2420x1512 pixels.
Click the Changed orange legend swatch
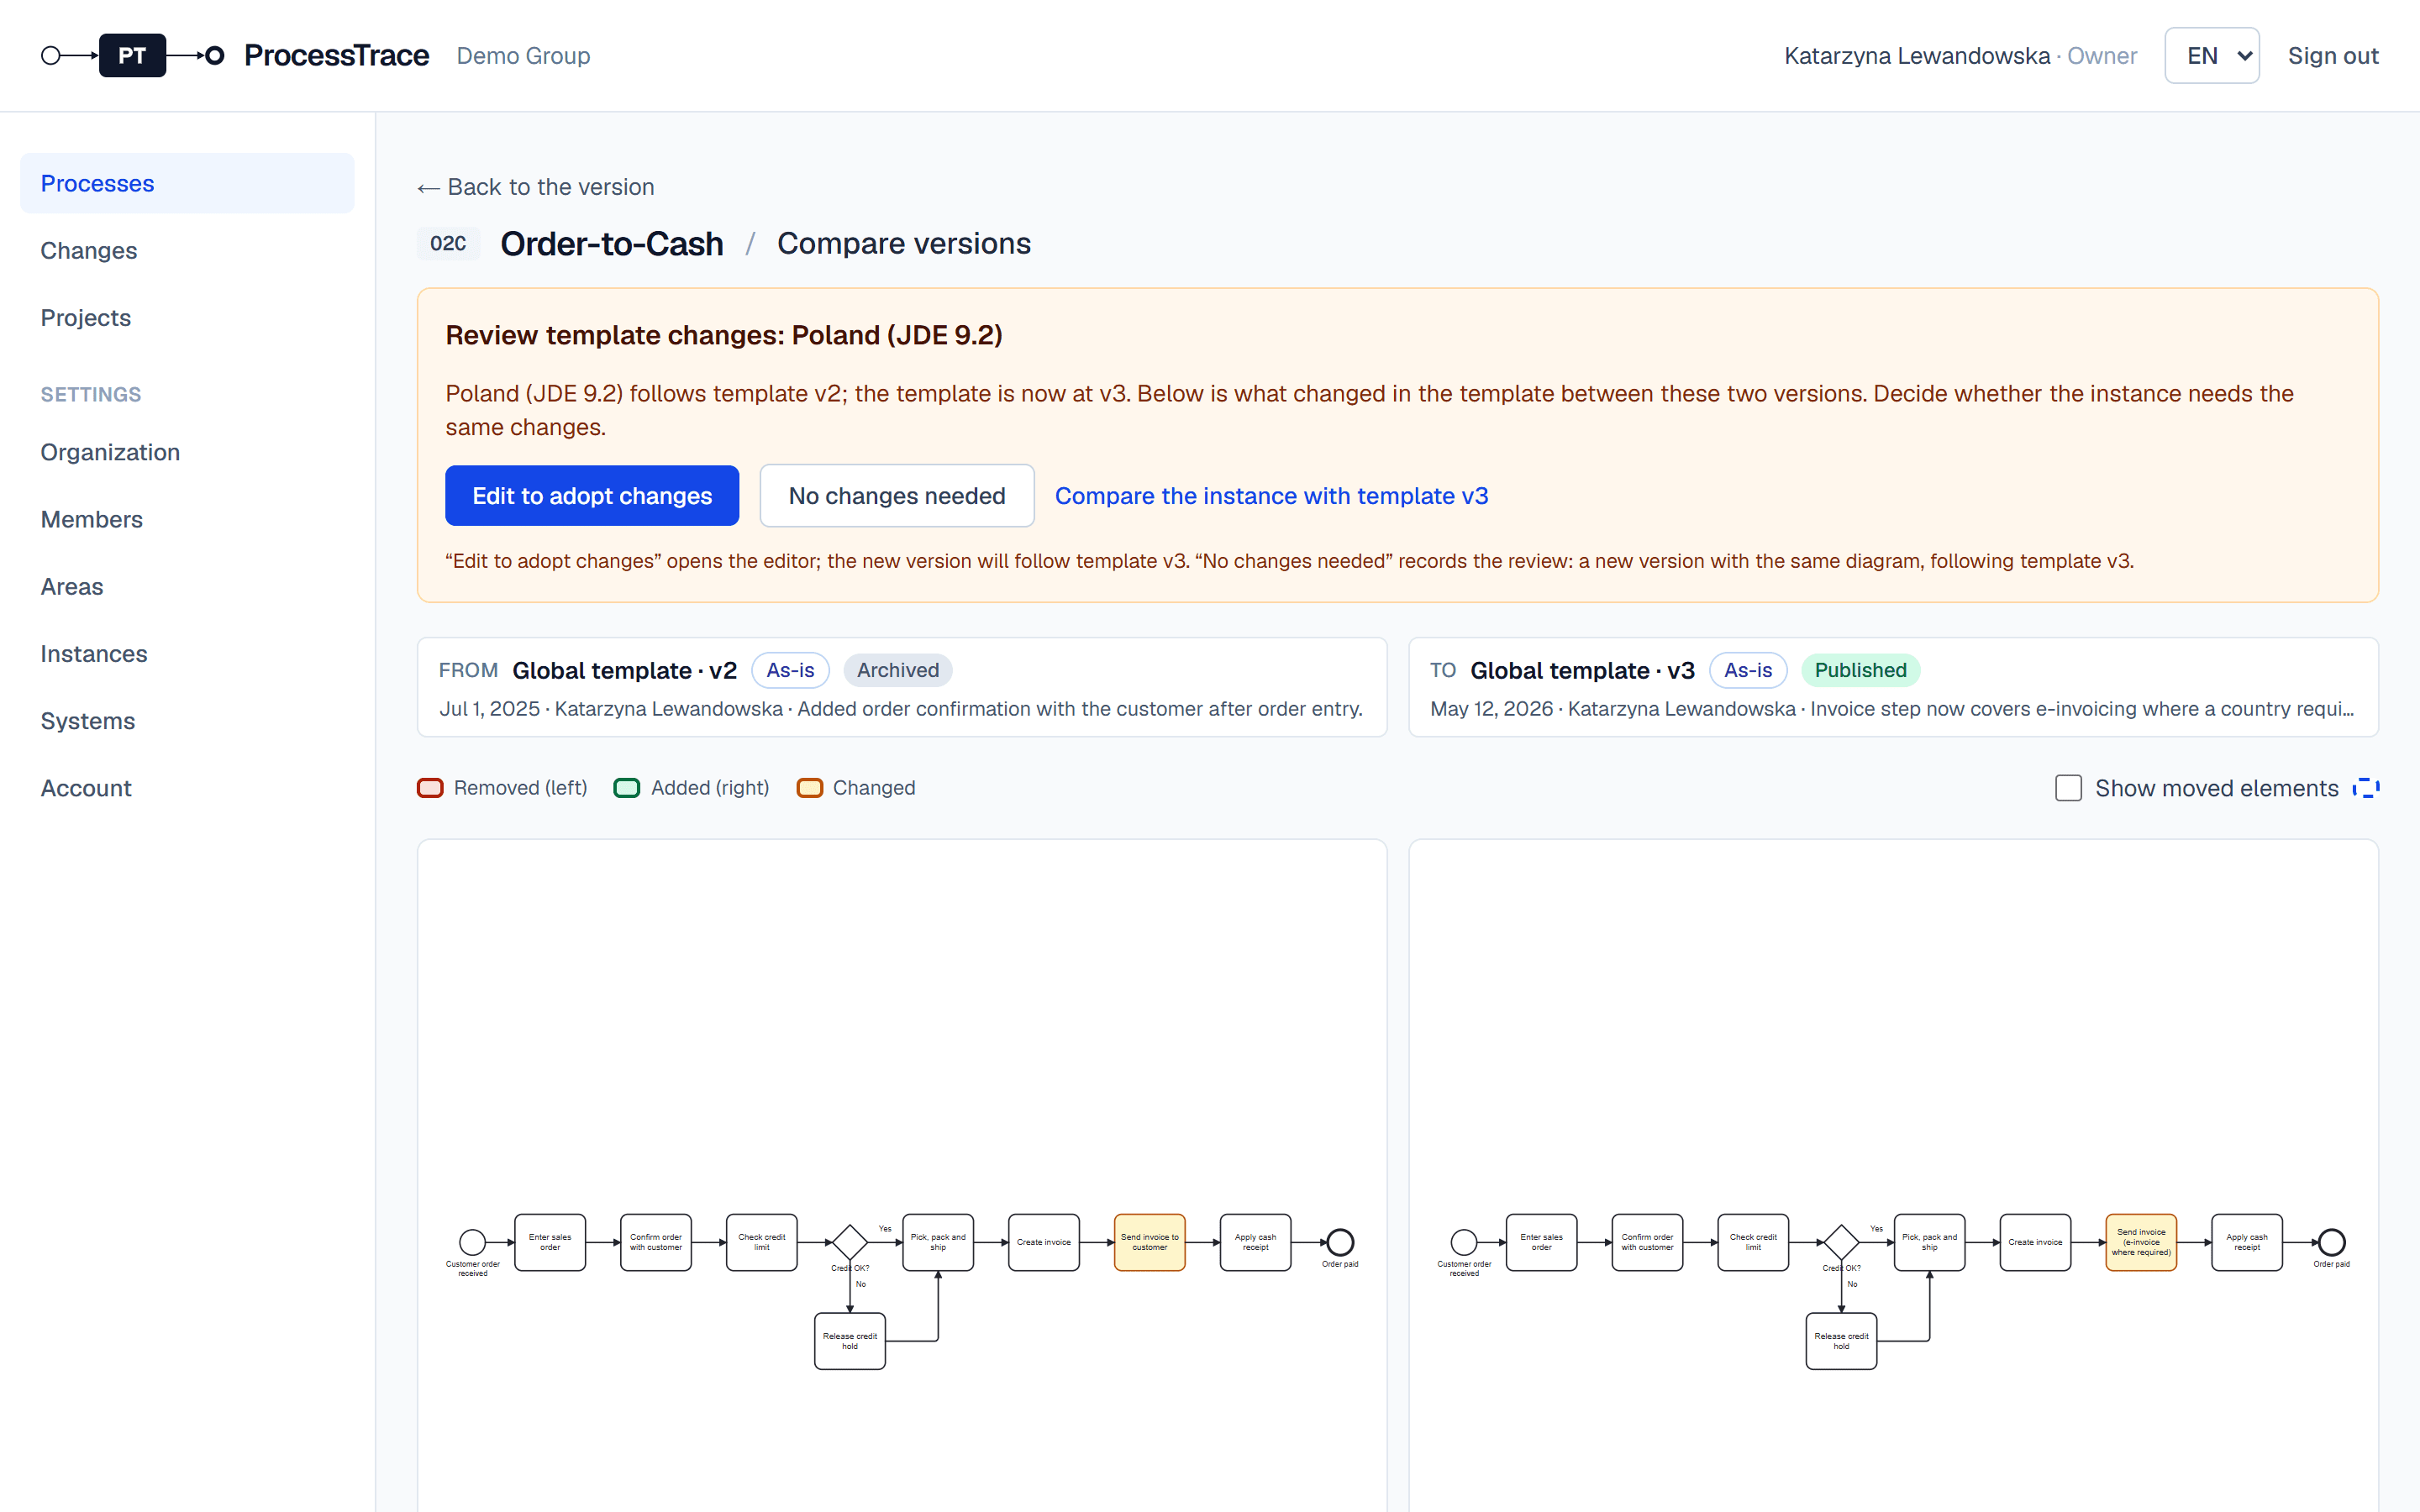(x=809, y=788)
